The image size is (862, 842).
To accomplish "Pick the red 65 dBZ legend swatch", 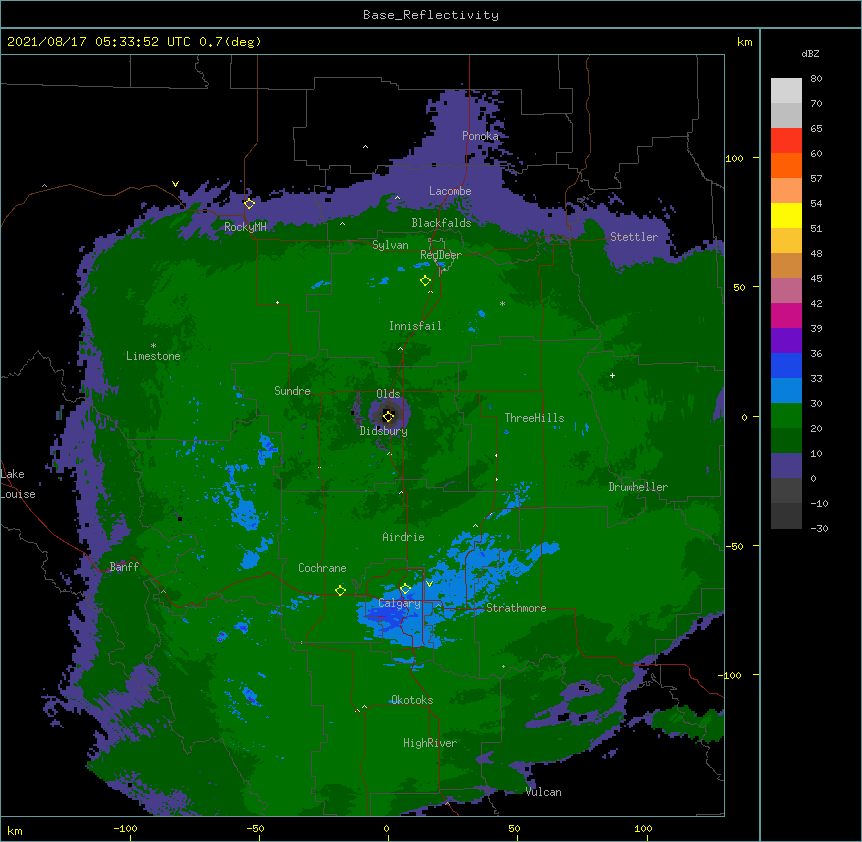I will point(786,141).
